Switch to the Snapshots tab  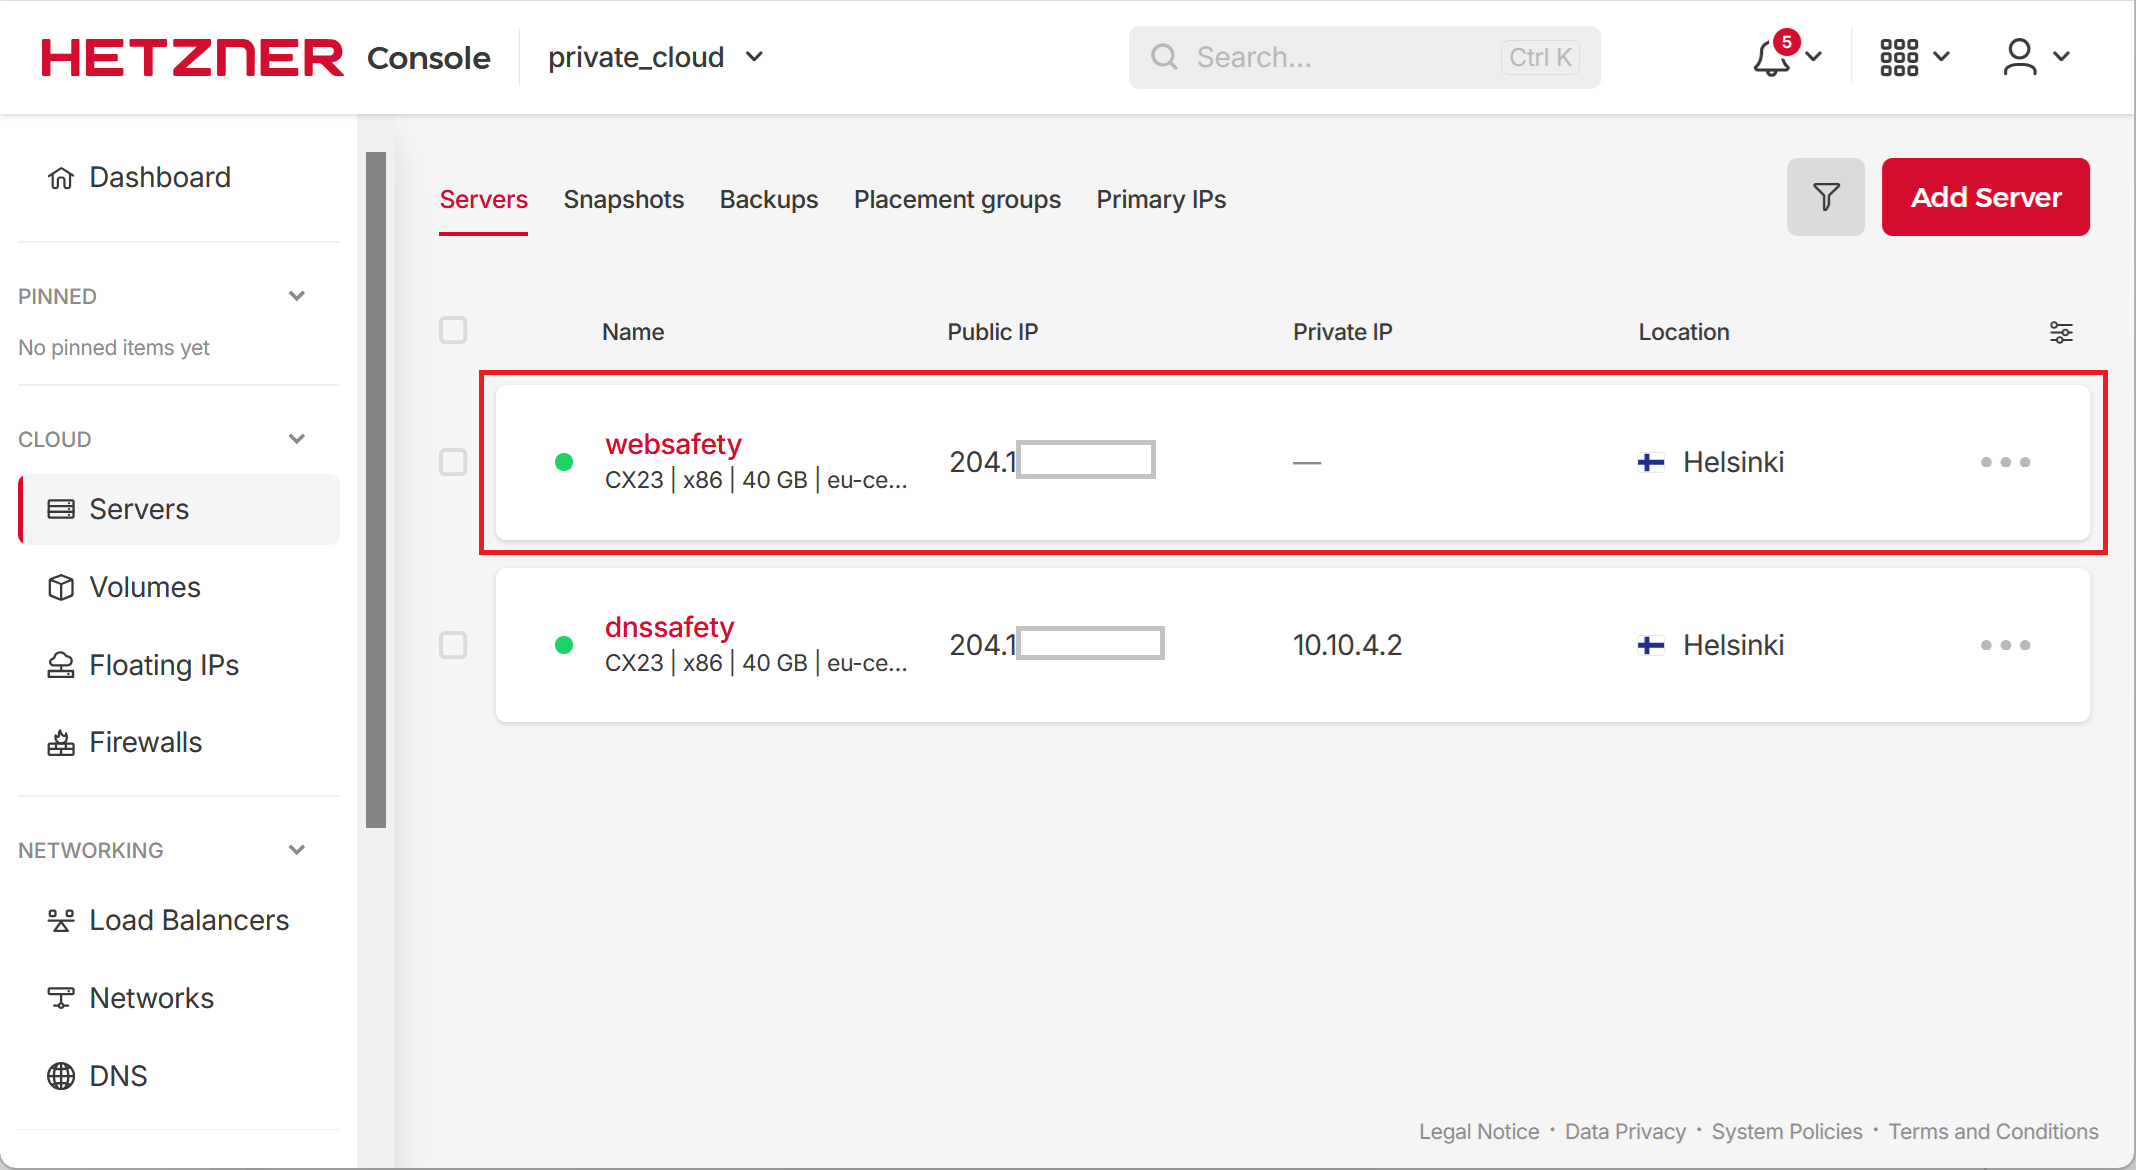624,199
